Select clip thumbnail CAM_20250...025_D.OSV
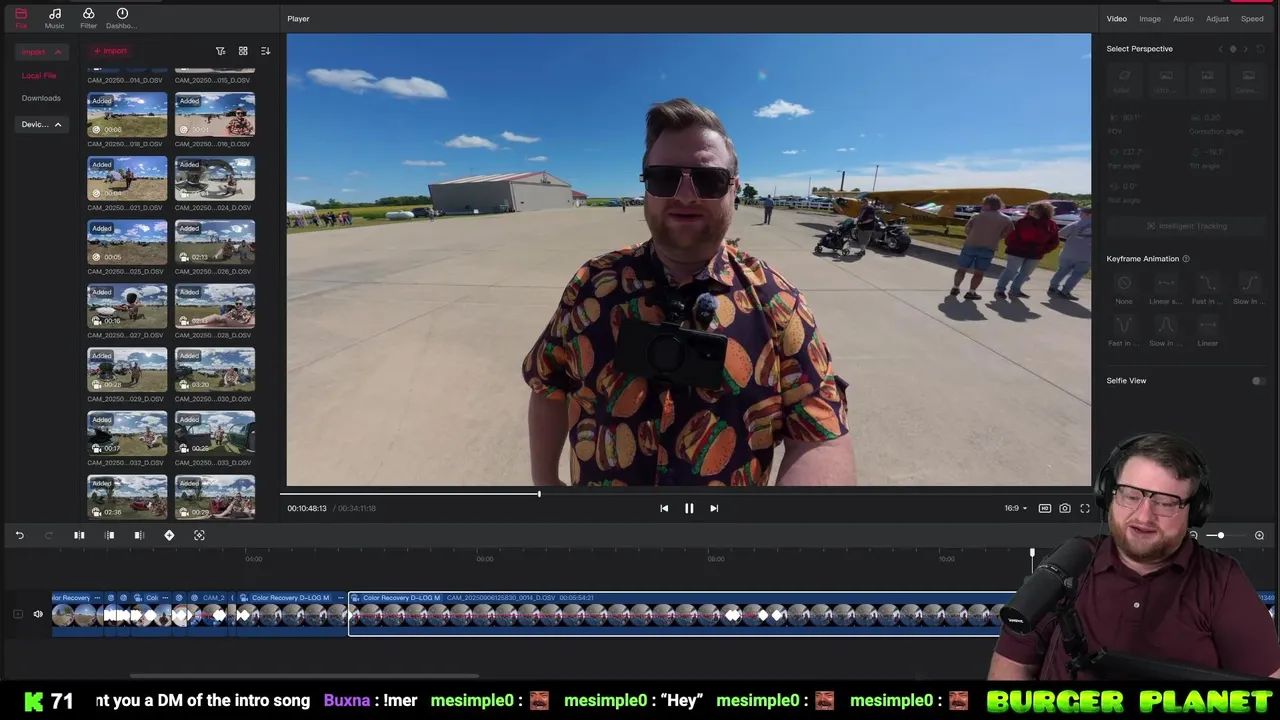Screen dimensions: 1280x720 (127, 243)
